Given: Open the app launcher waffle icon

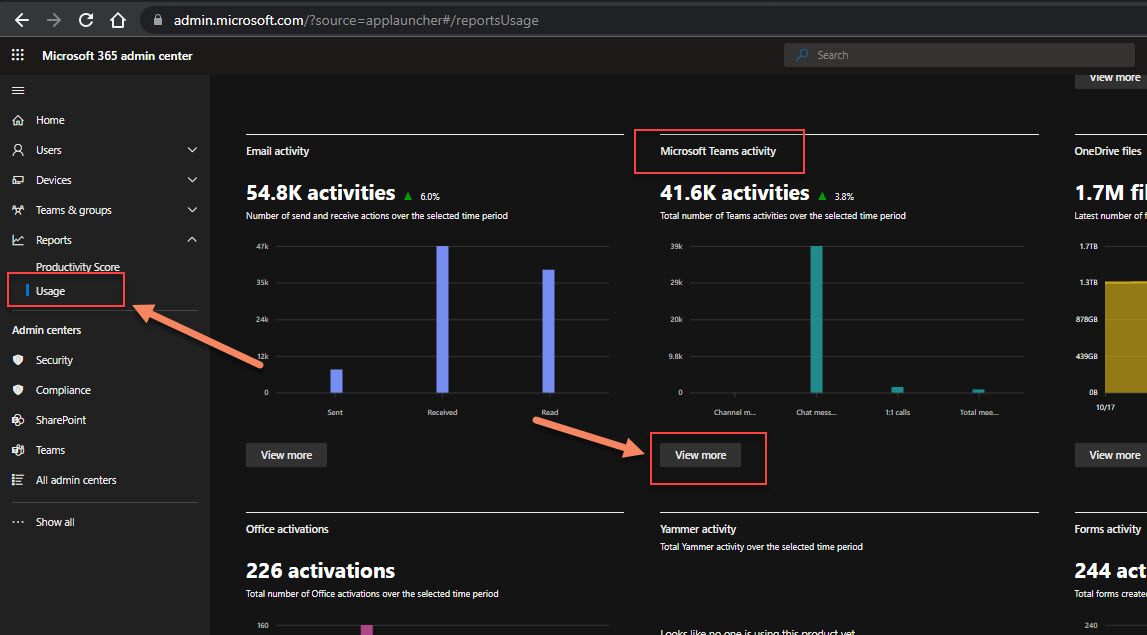Looking at the screenshot, I should 17,56.
